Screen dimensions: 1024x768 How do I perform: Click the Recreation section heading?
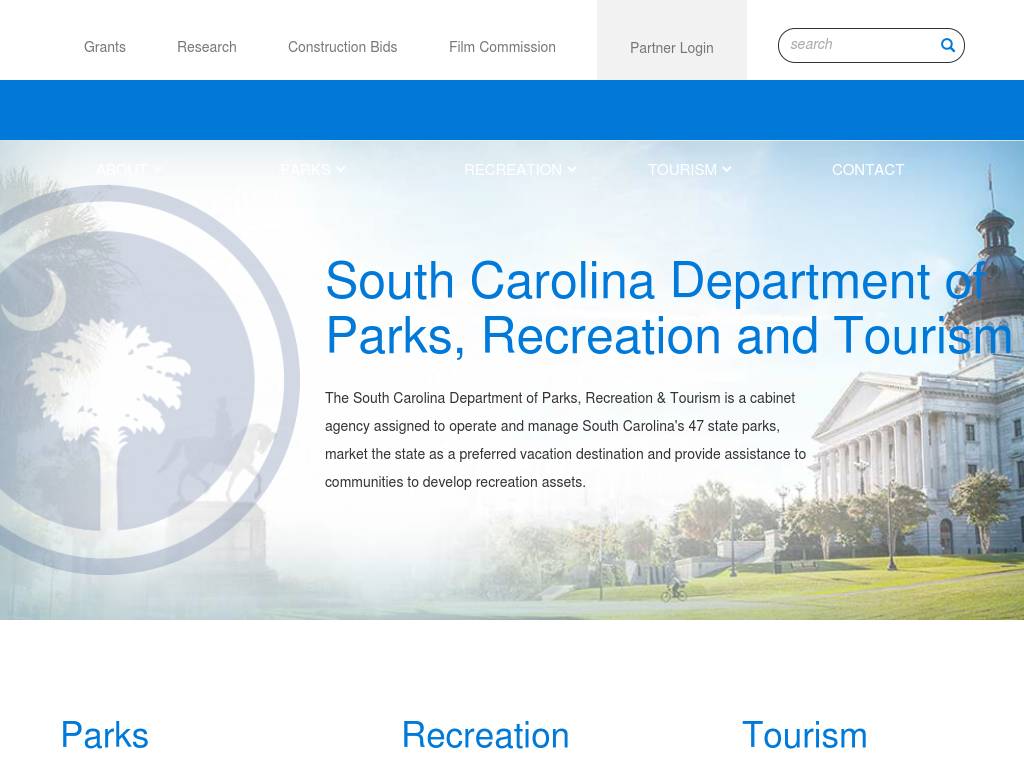pyautogui.click(x=485, y=735)
